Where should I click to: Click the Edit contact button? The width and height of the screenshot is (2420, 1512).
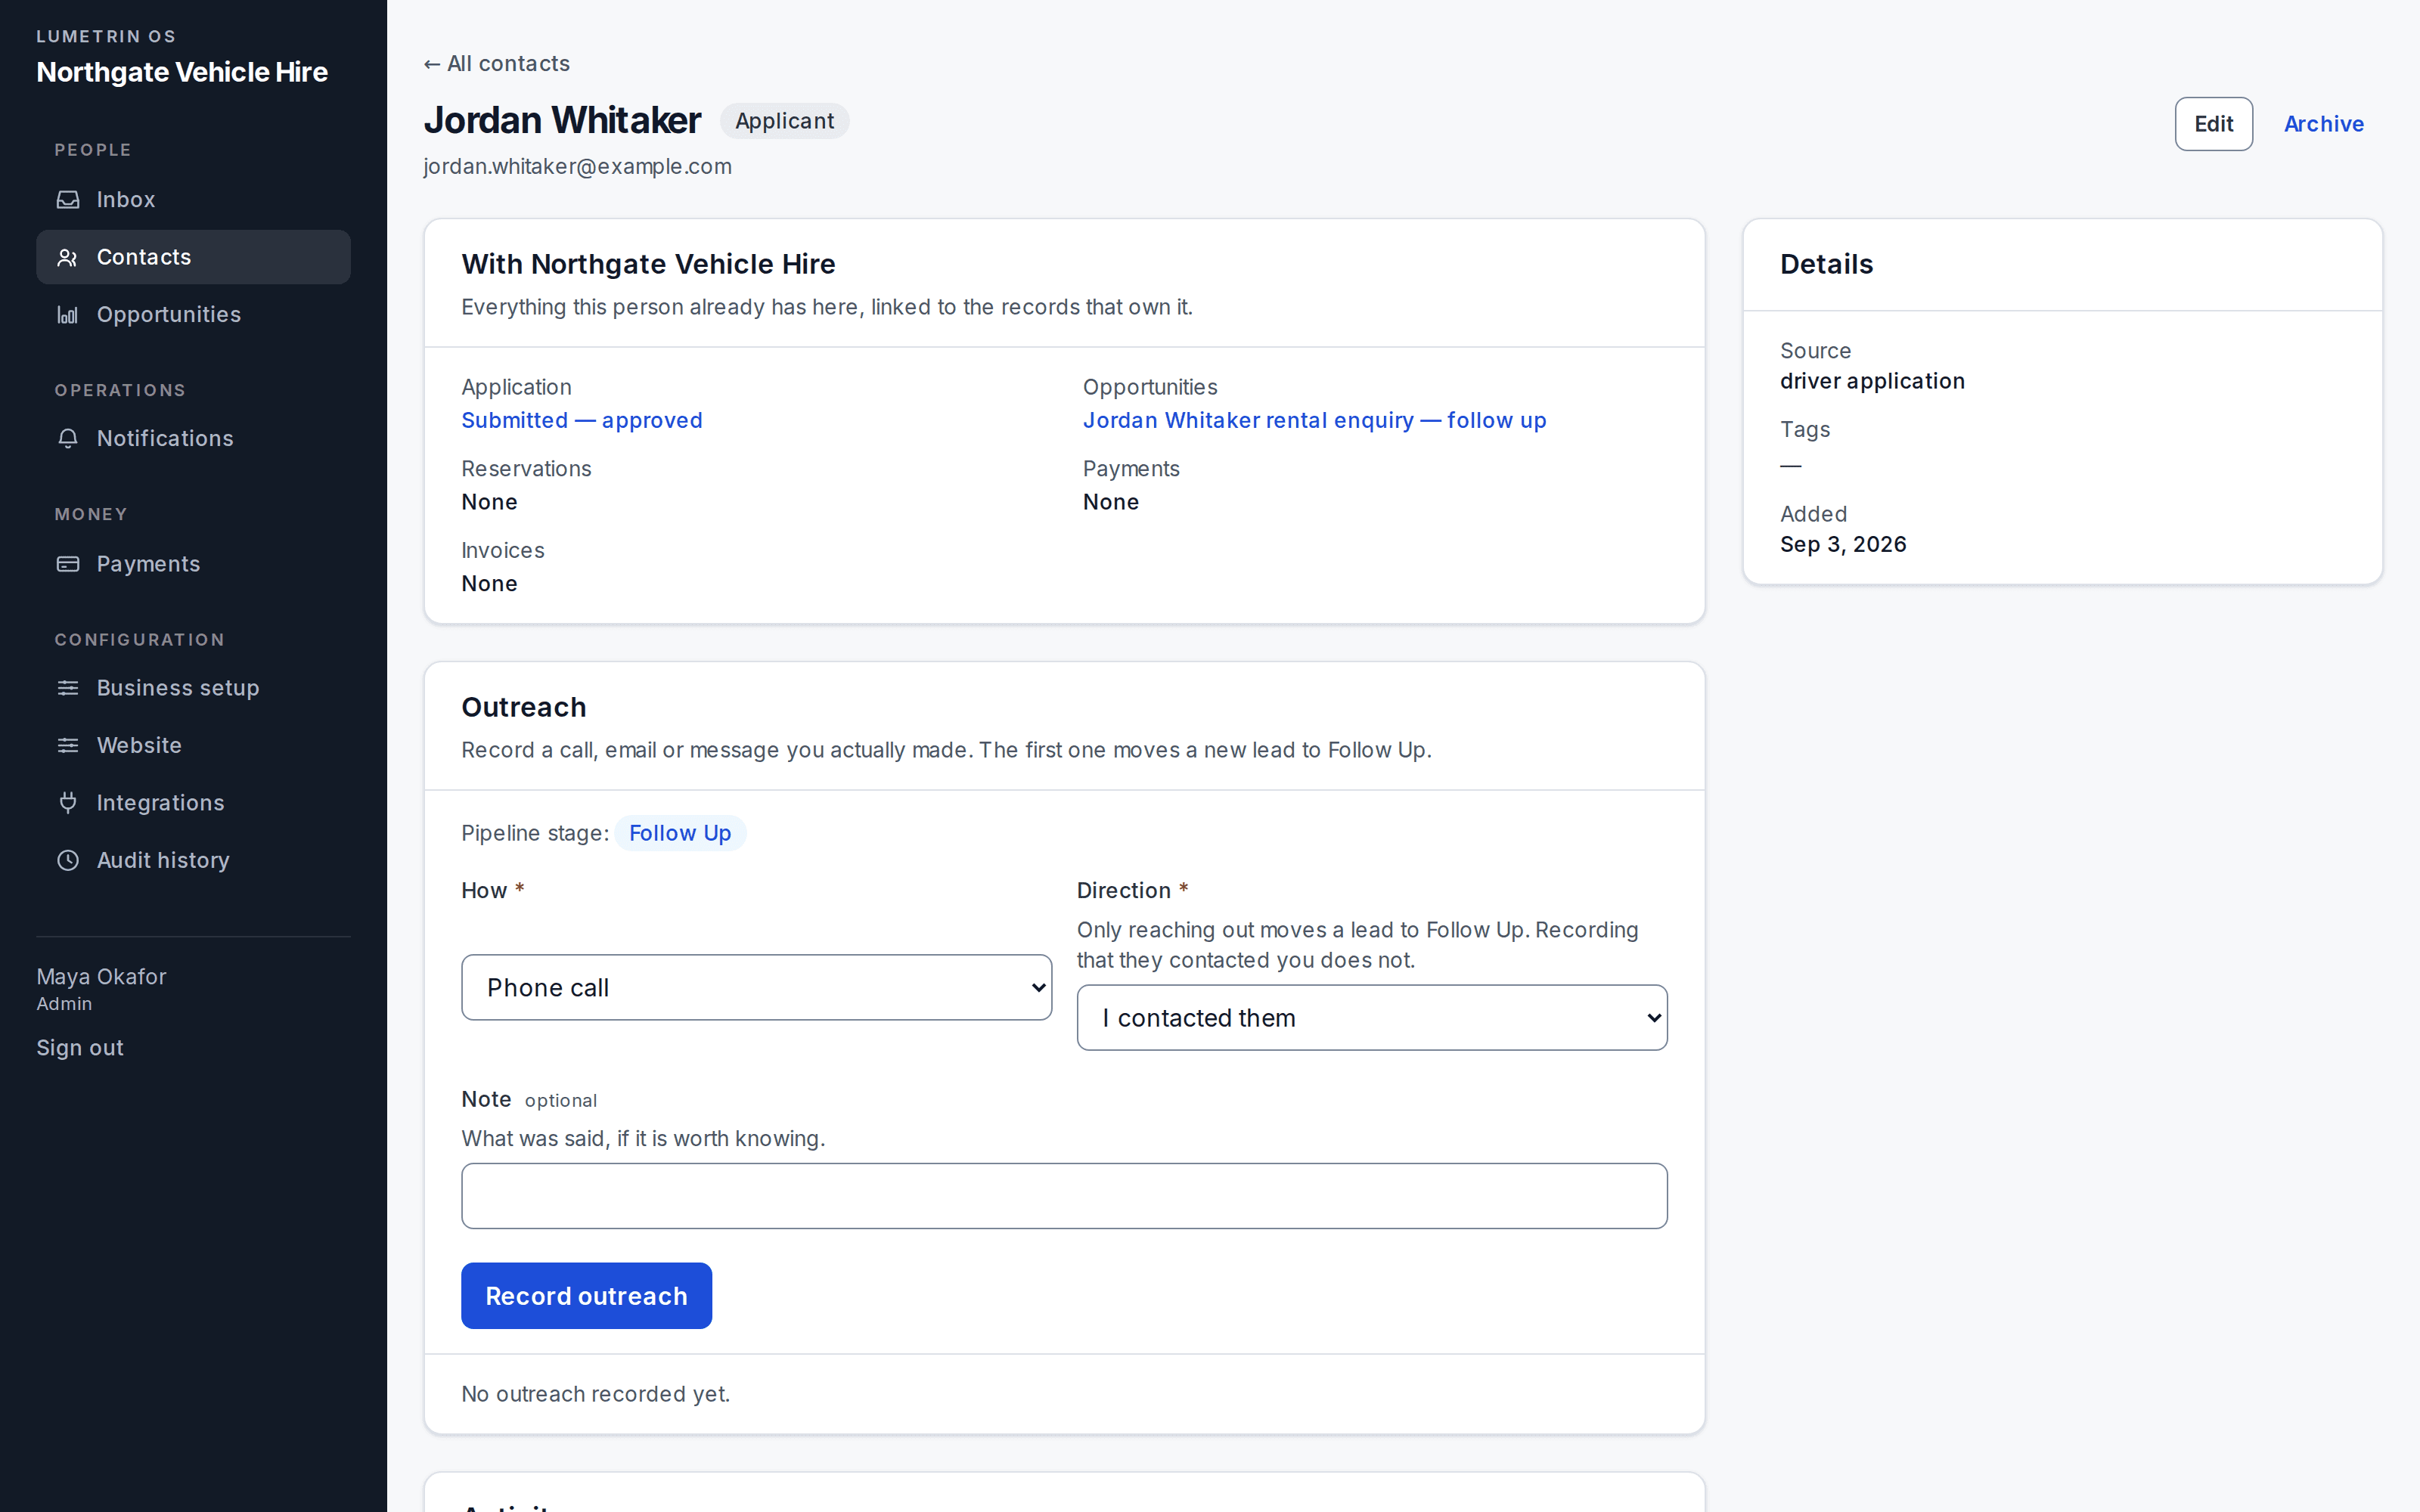pyautogui.click(x=2213, y=124)
